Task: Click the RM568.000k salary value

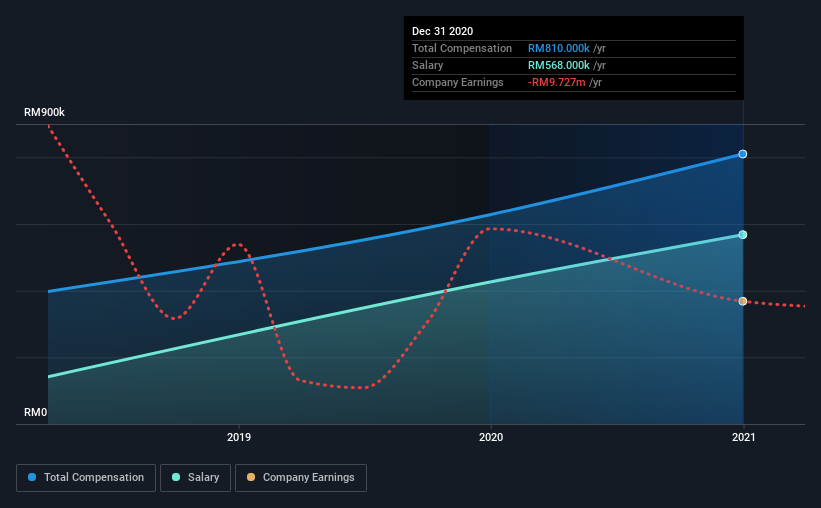Action: point(559,65)
